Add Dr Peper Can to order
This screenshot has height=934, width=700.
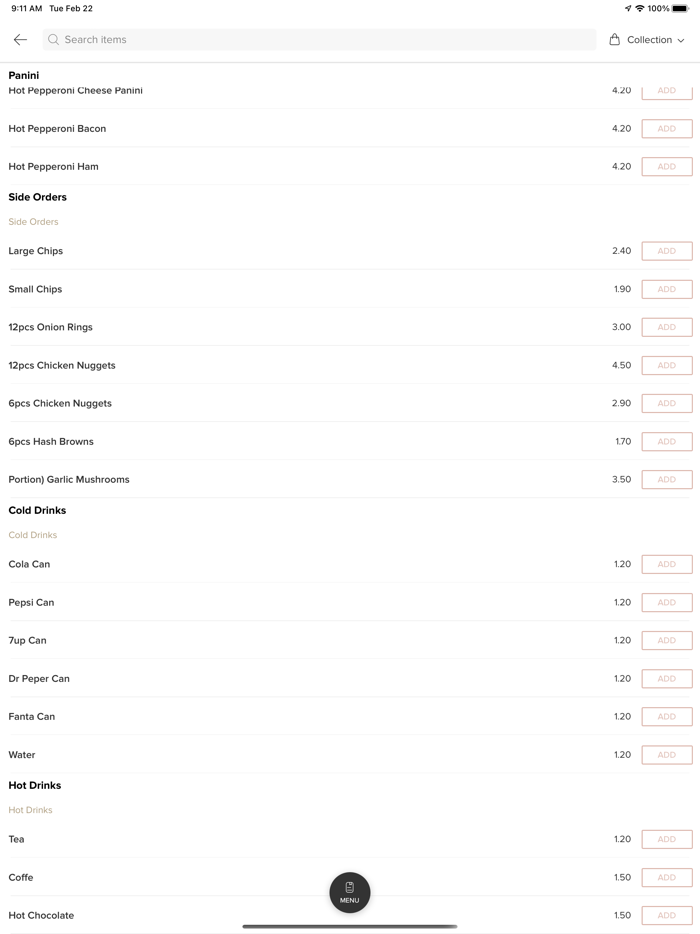point(667,679)
